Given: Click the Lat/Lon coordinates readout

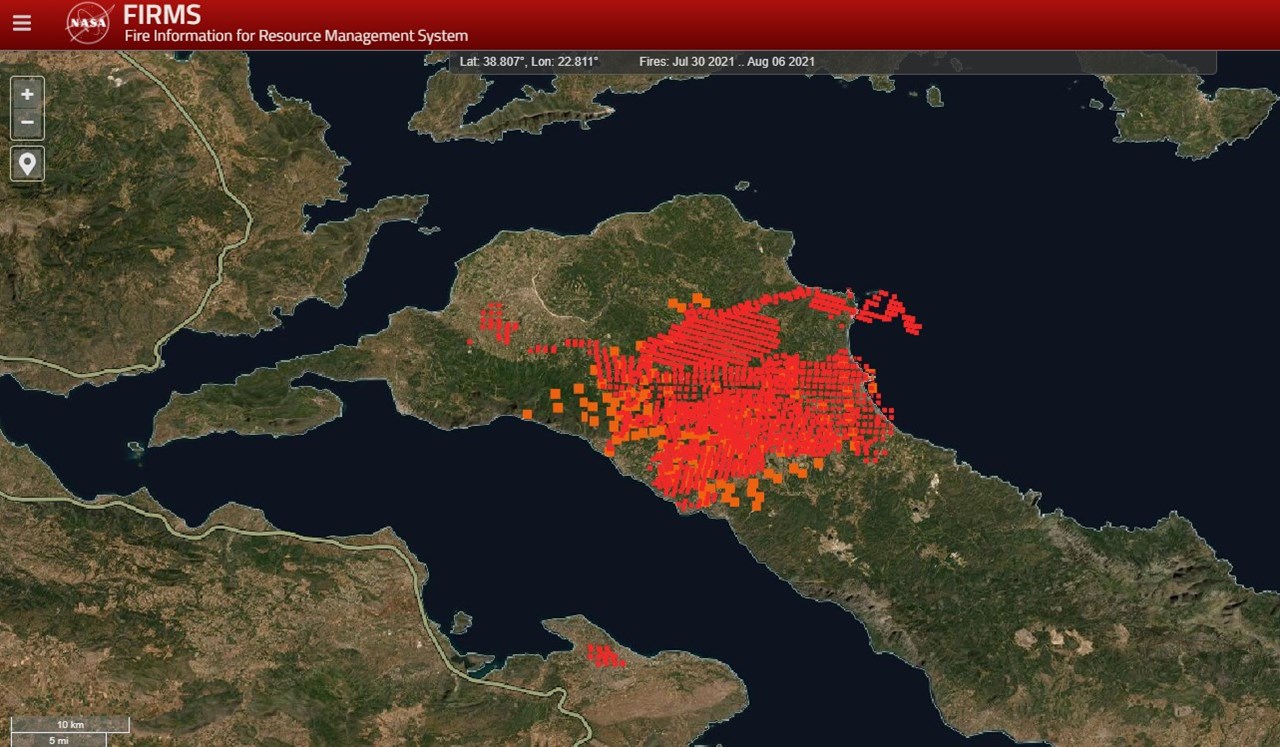Looking at the screenshot, I should 528,62.
